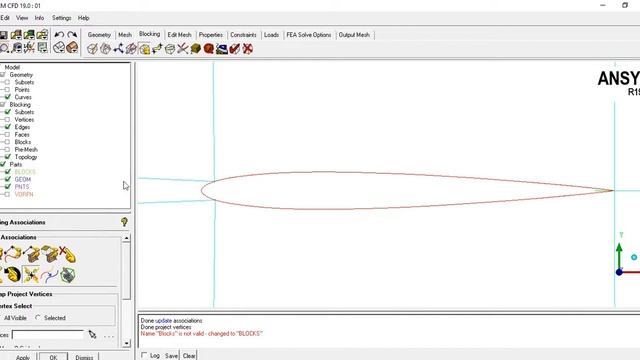Open the Measure Distance tool
Viewport: 640px width, 360px height.
(x=17, y=48)
